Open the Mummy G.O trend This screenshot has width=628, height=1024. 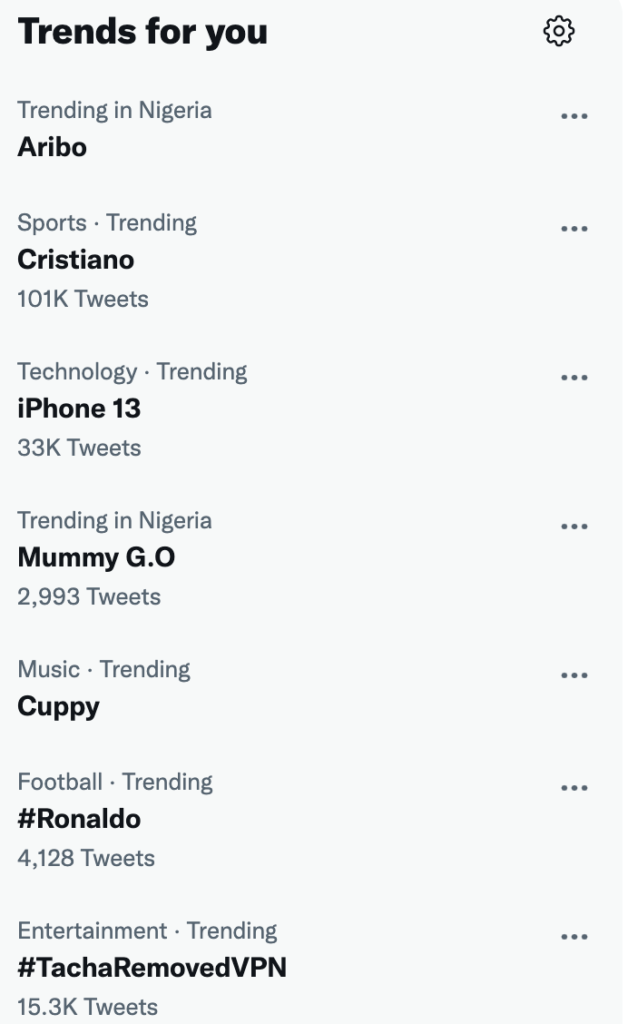coord(96,558)
